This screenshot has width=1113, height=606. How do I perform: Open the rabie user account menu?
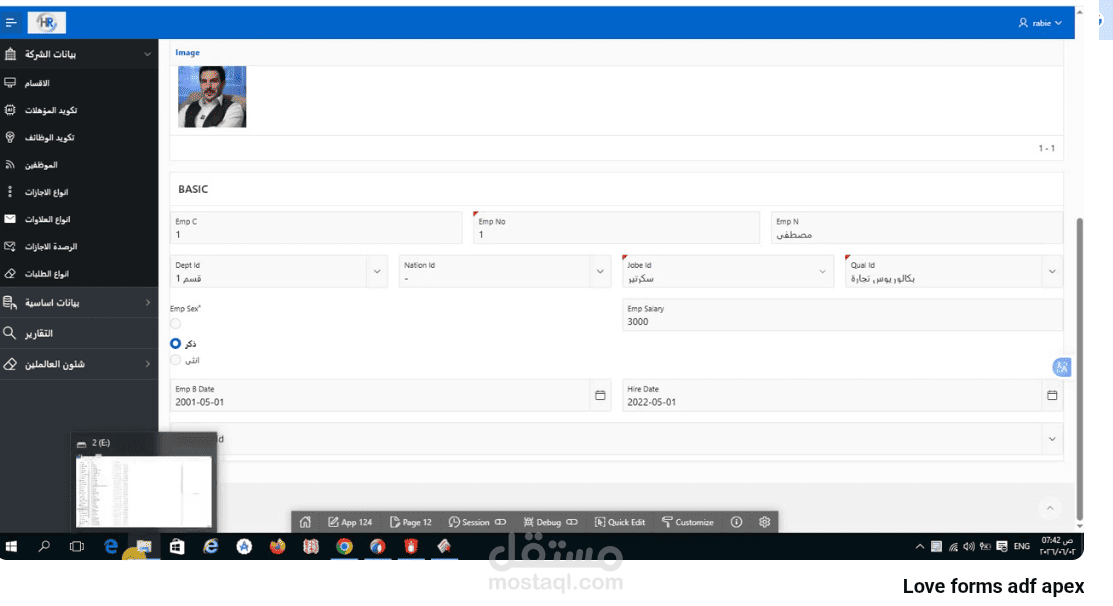[1041, 23]
